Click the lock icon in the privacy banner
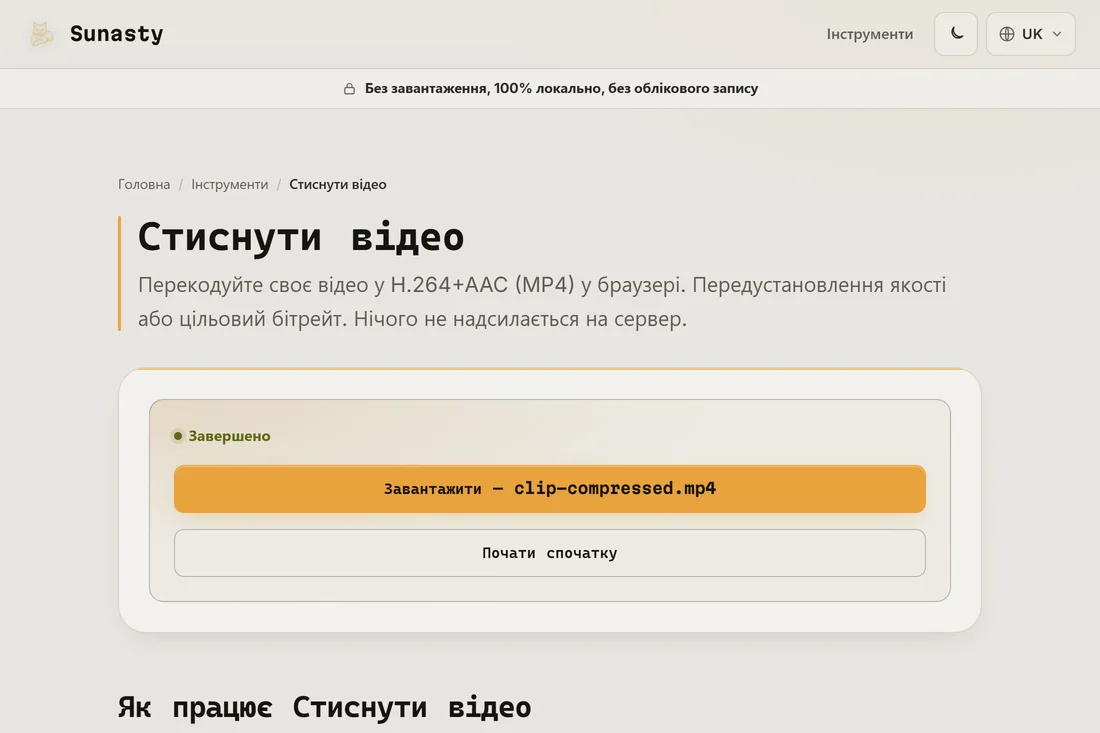Image resolution: width=1100 pixels, height=733 pixels. pos(349,88)
